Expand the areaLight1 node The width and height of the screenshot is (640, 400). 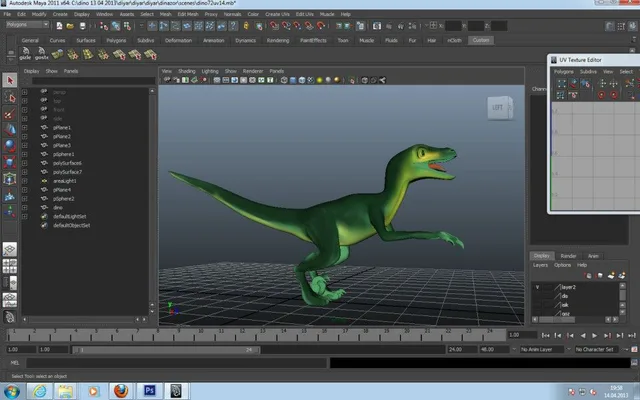pos(24,181)
